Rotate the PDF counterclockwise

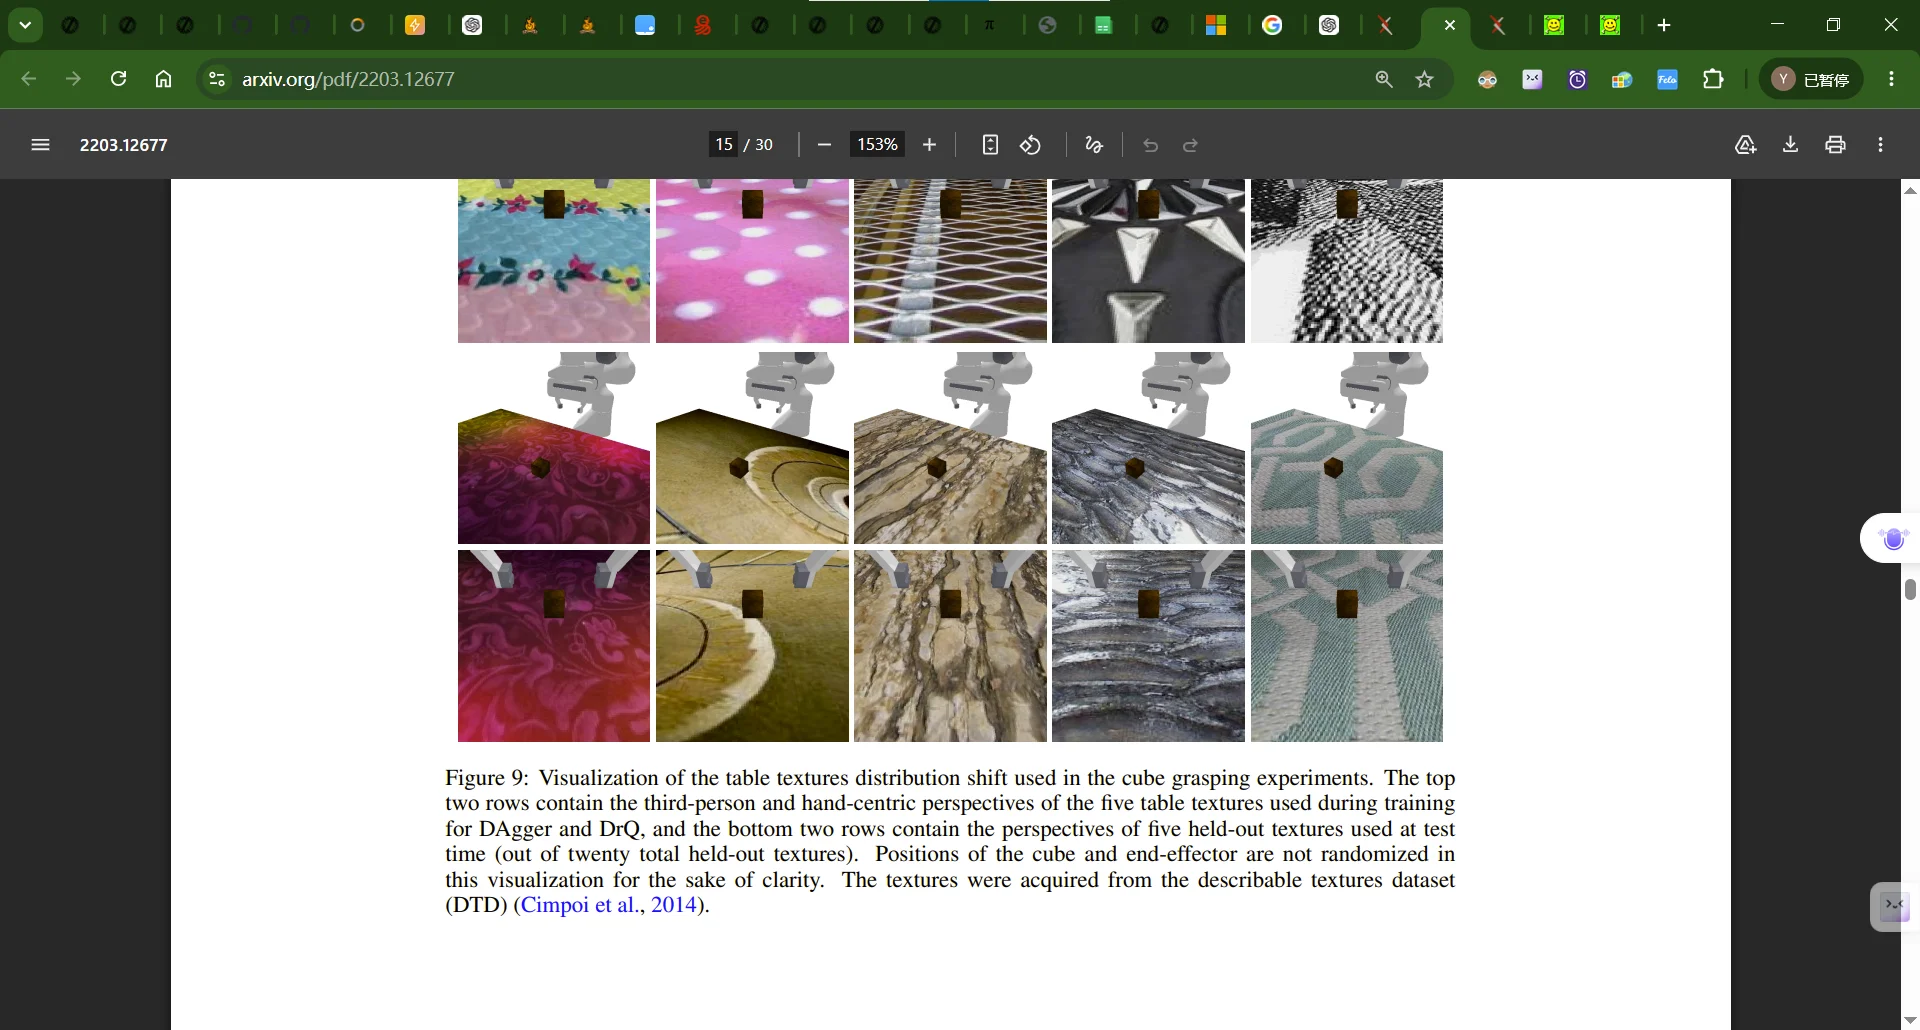click(x=1030, y=145)
